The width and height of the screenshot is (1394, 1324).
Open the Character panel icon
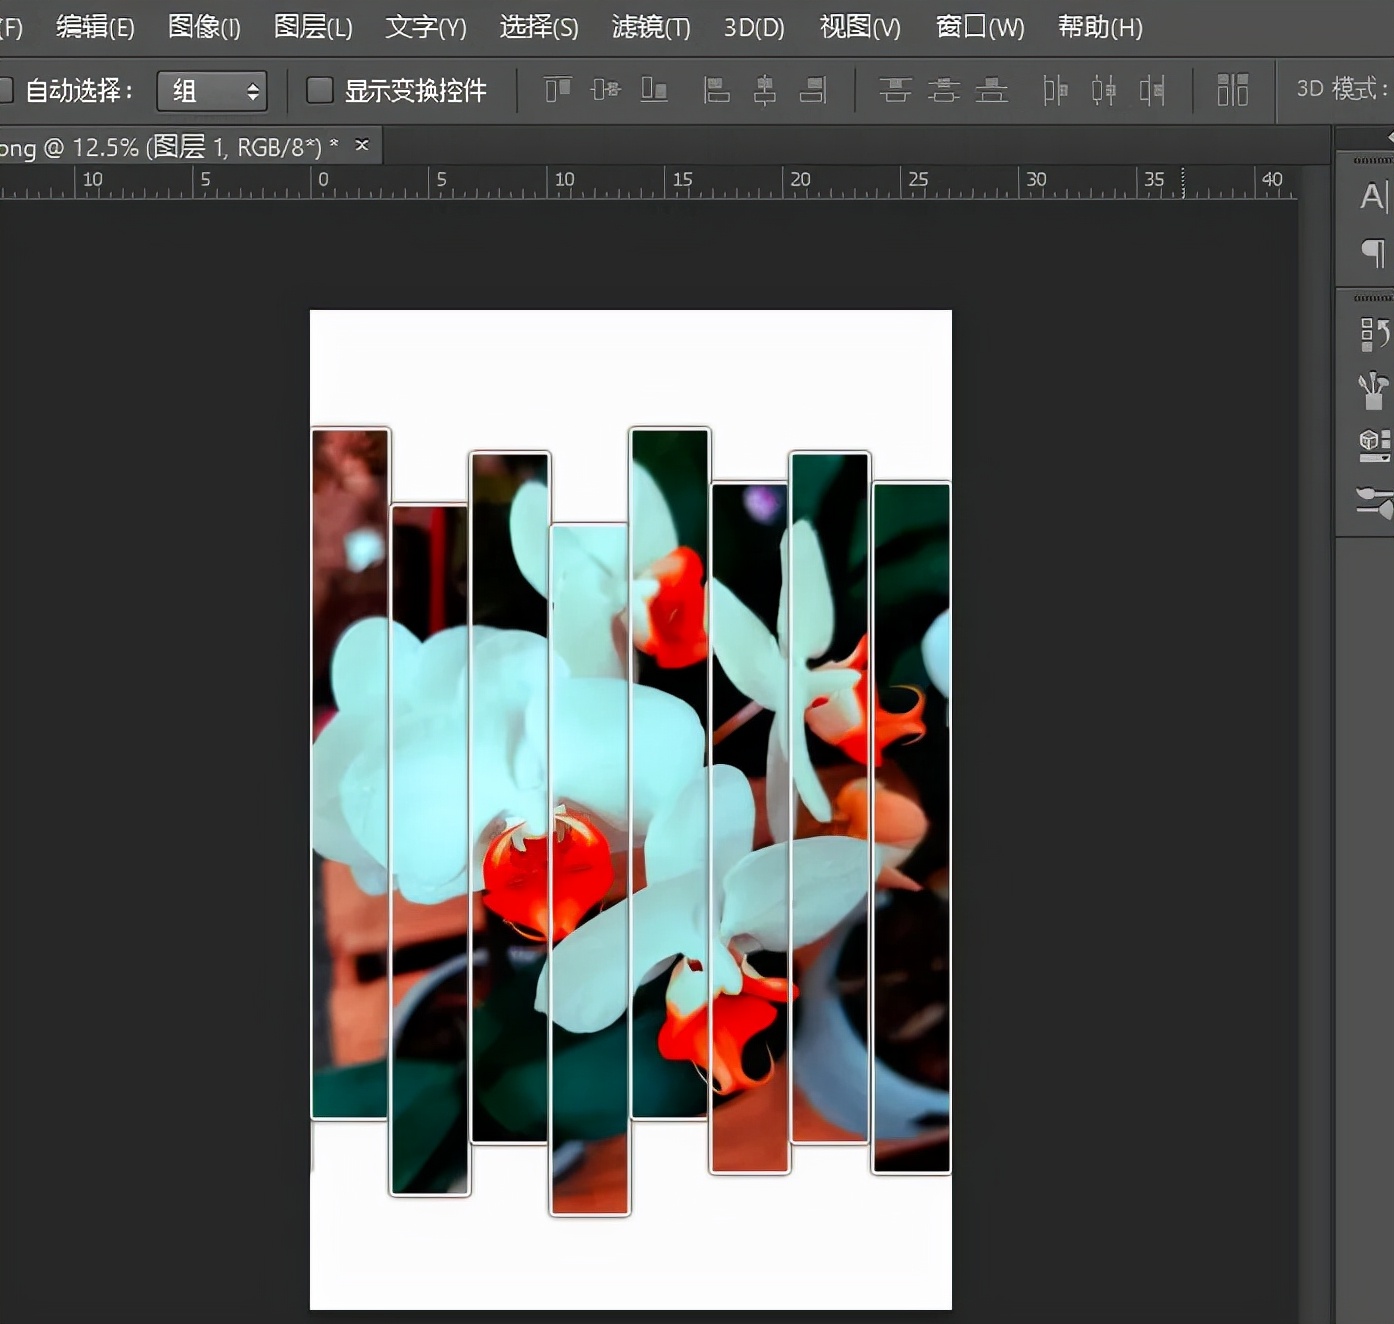point(1373,196)
